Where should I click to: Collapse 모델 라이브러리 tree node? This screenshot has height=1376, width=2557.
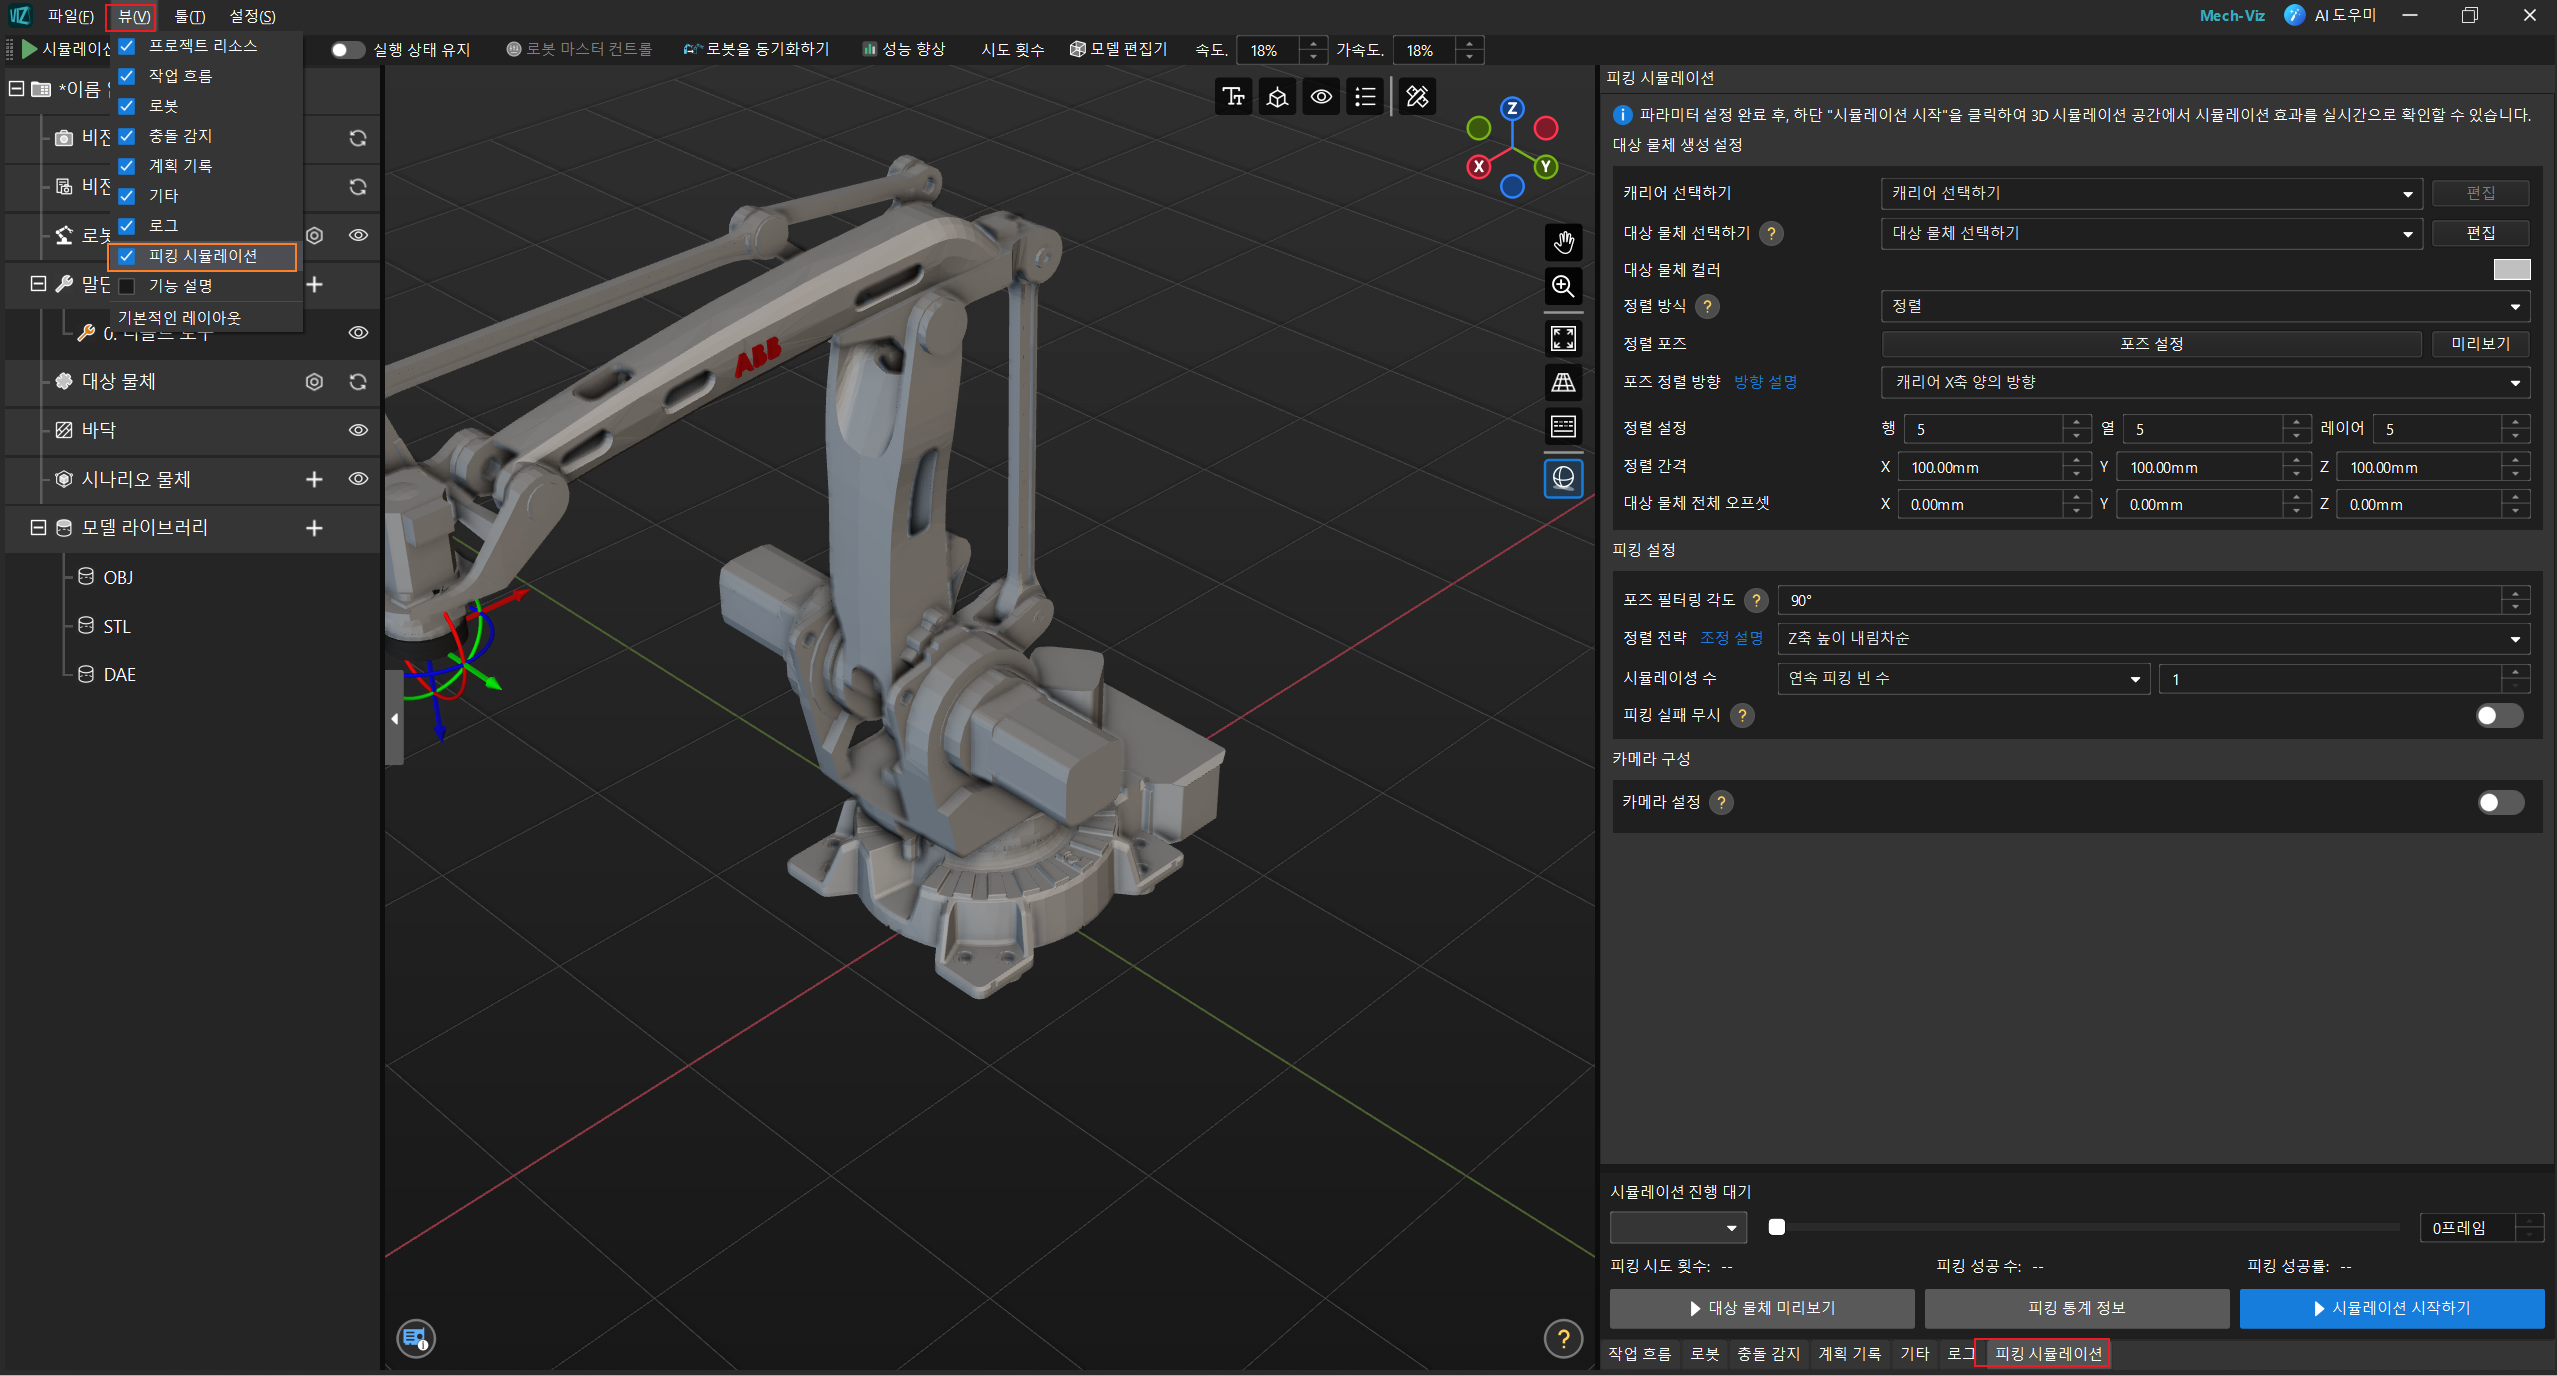click(38, 527)
